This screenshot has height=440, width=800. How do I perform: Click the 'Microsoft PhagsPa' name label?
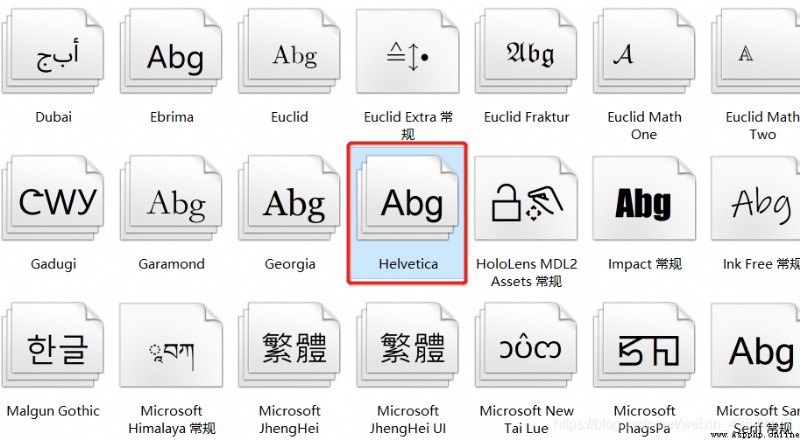point(644,420)
